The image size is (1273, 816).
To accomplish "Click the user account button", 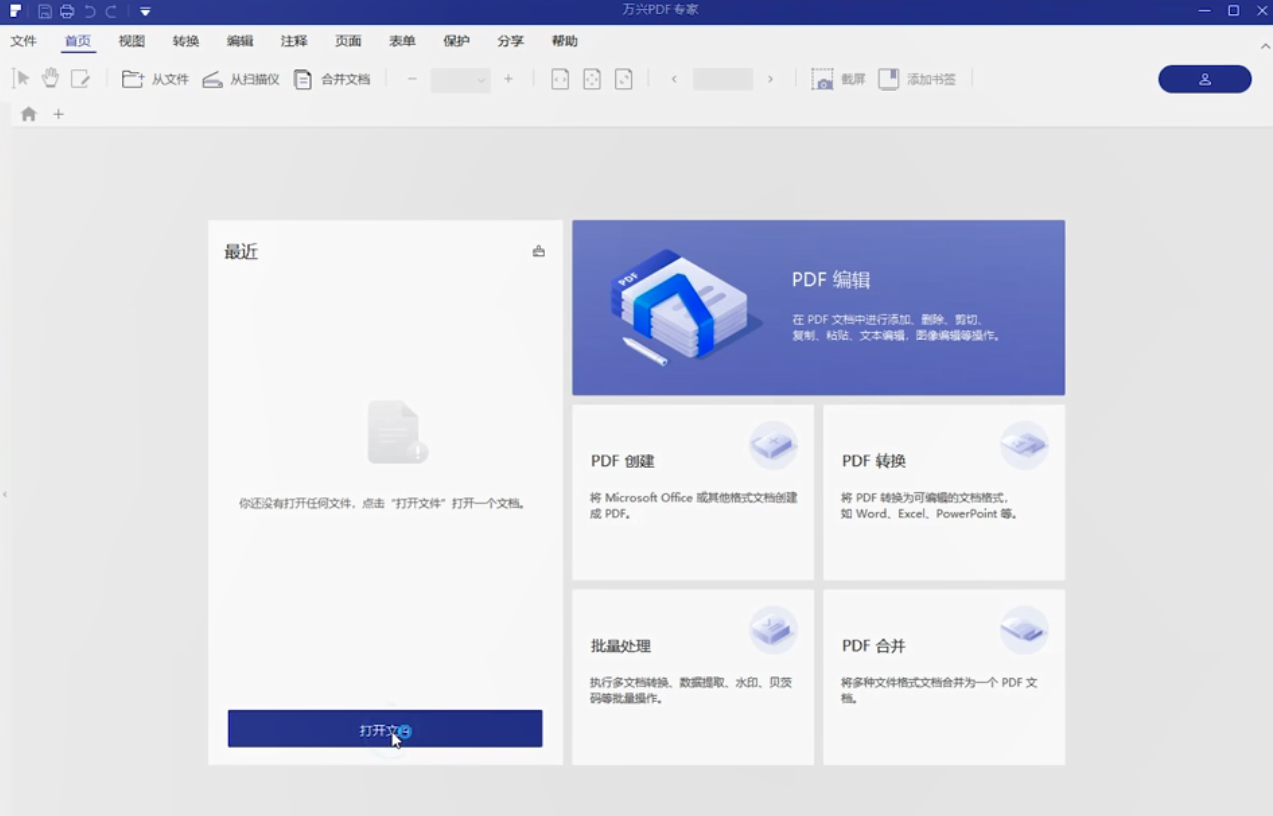I will tap(1205, 79).
